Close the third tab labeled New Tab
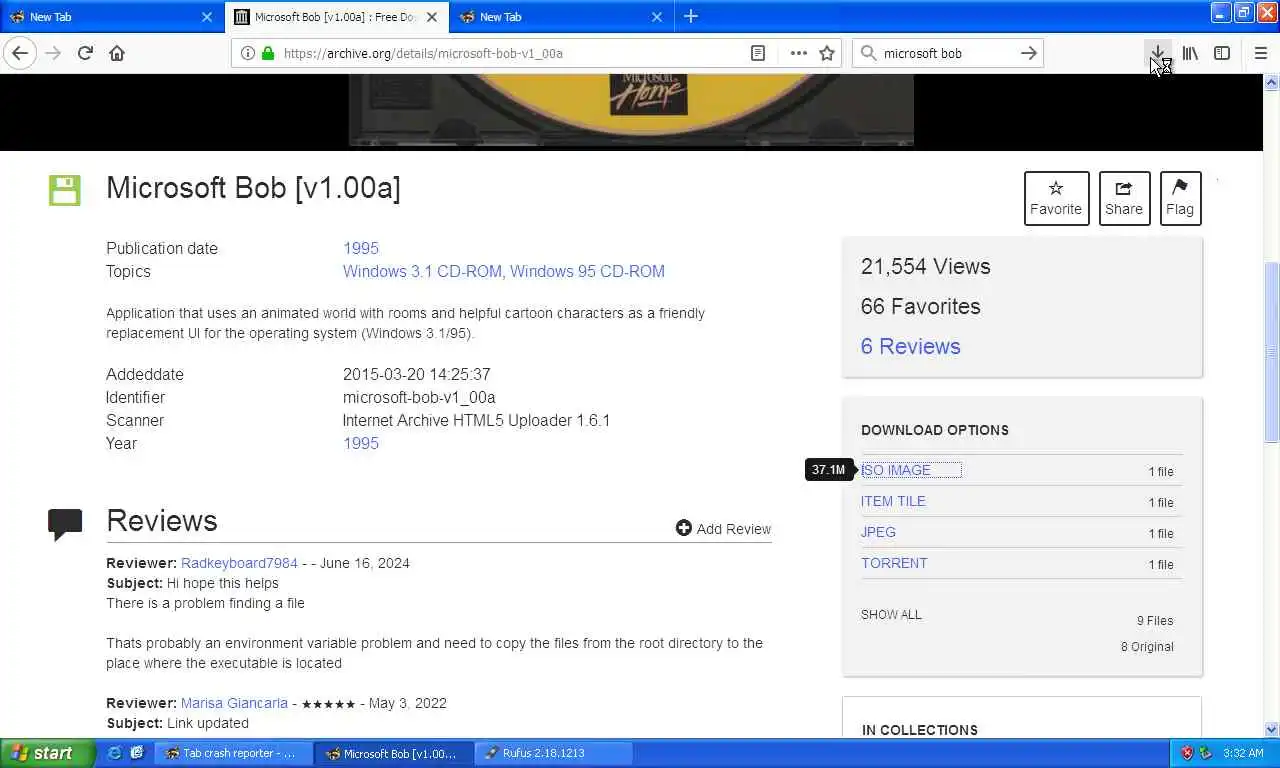This screenshot has height=768, width=1280. click(x=657, y=17)
